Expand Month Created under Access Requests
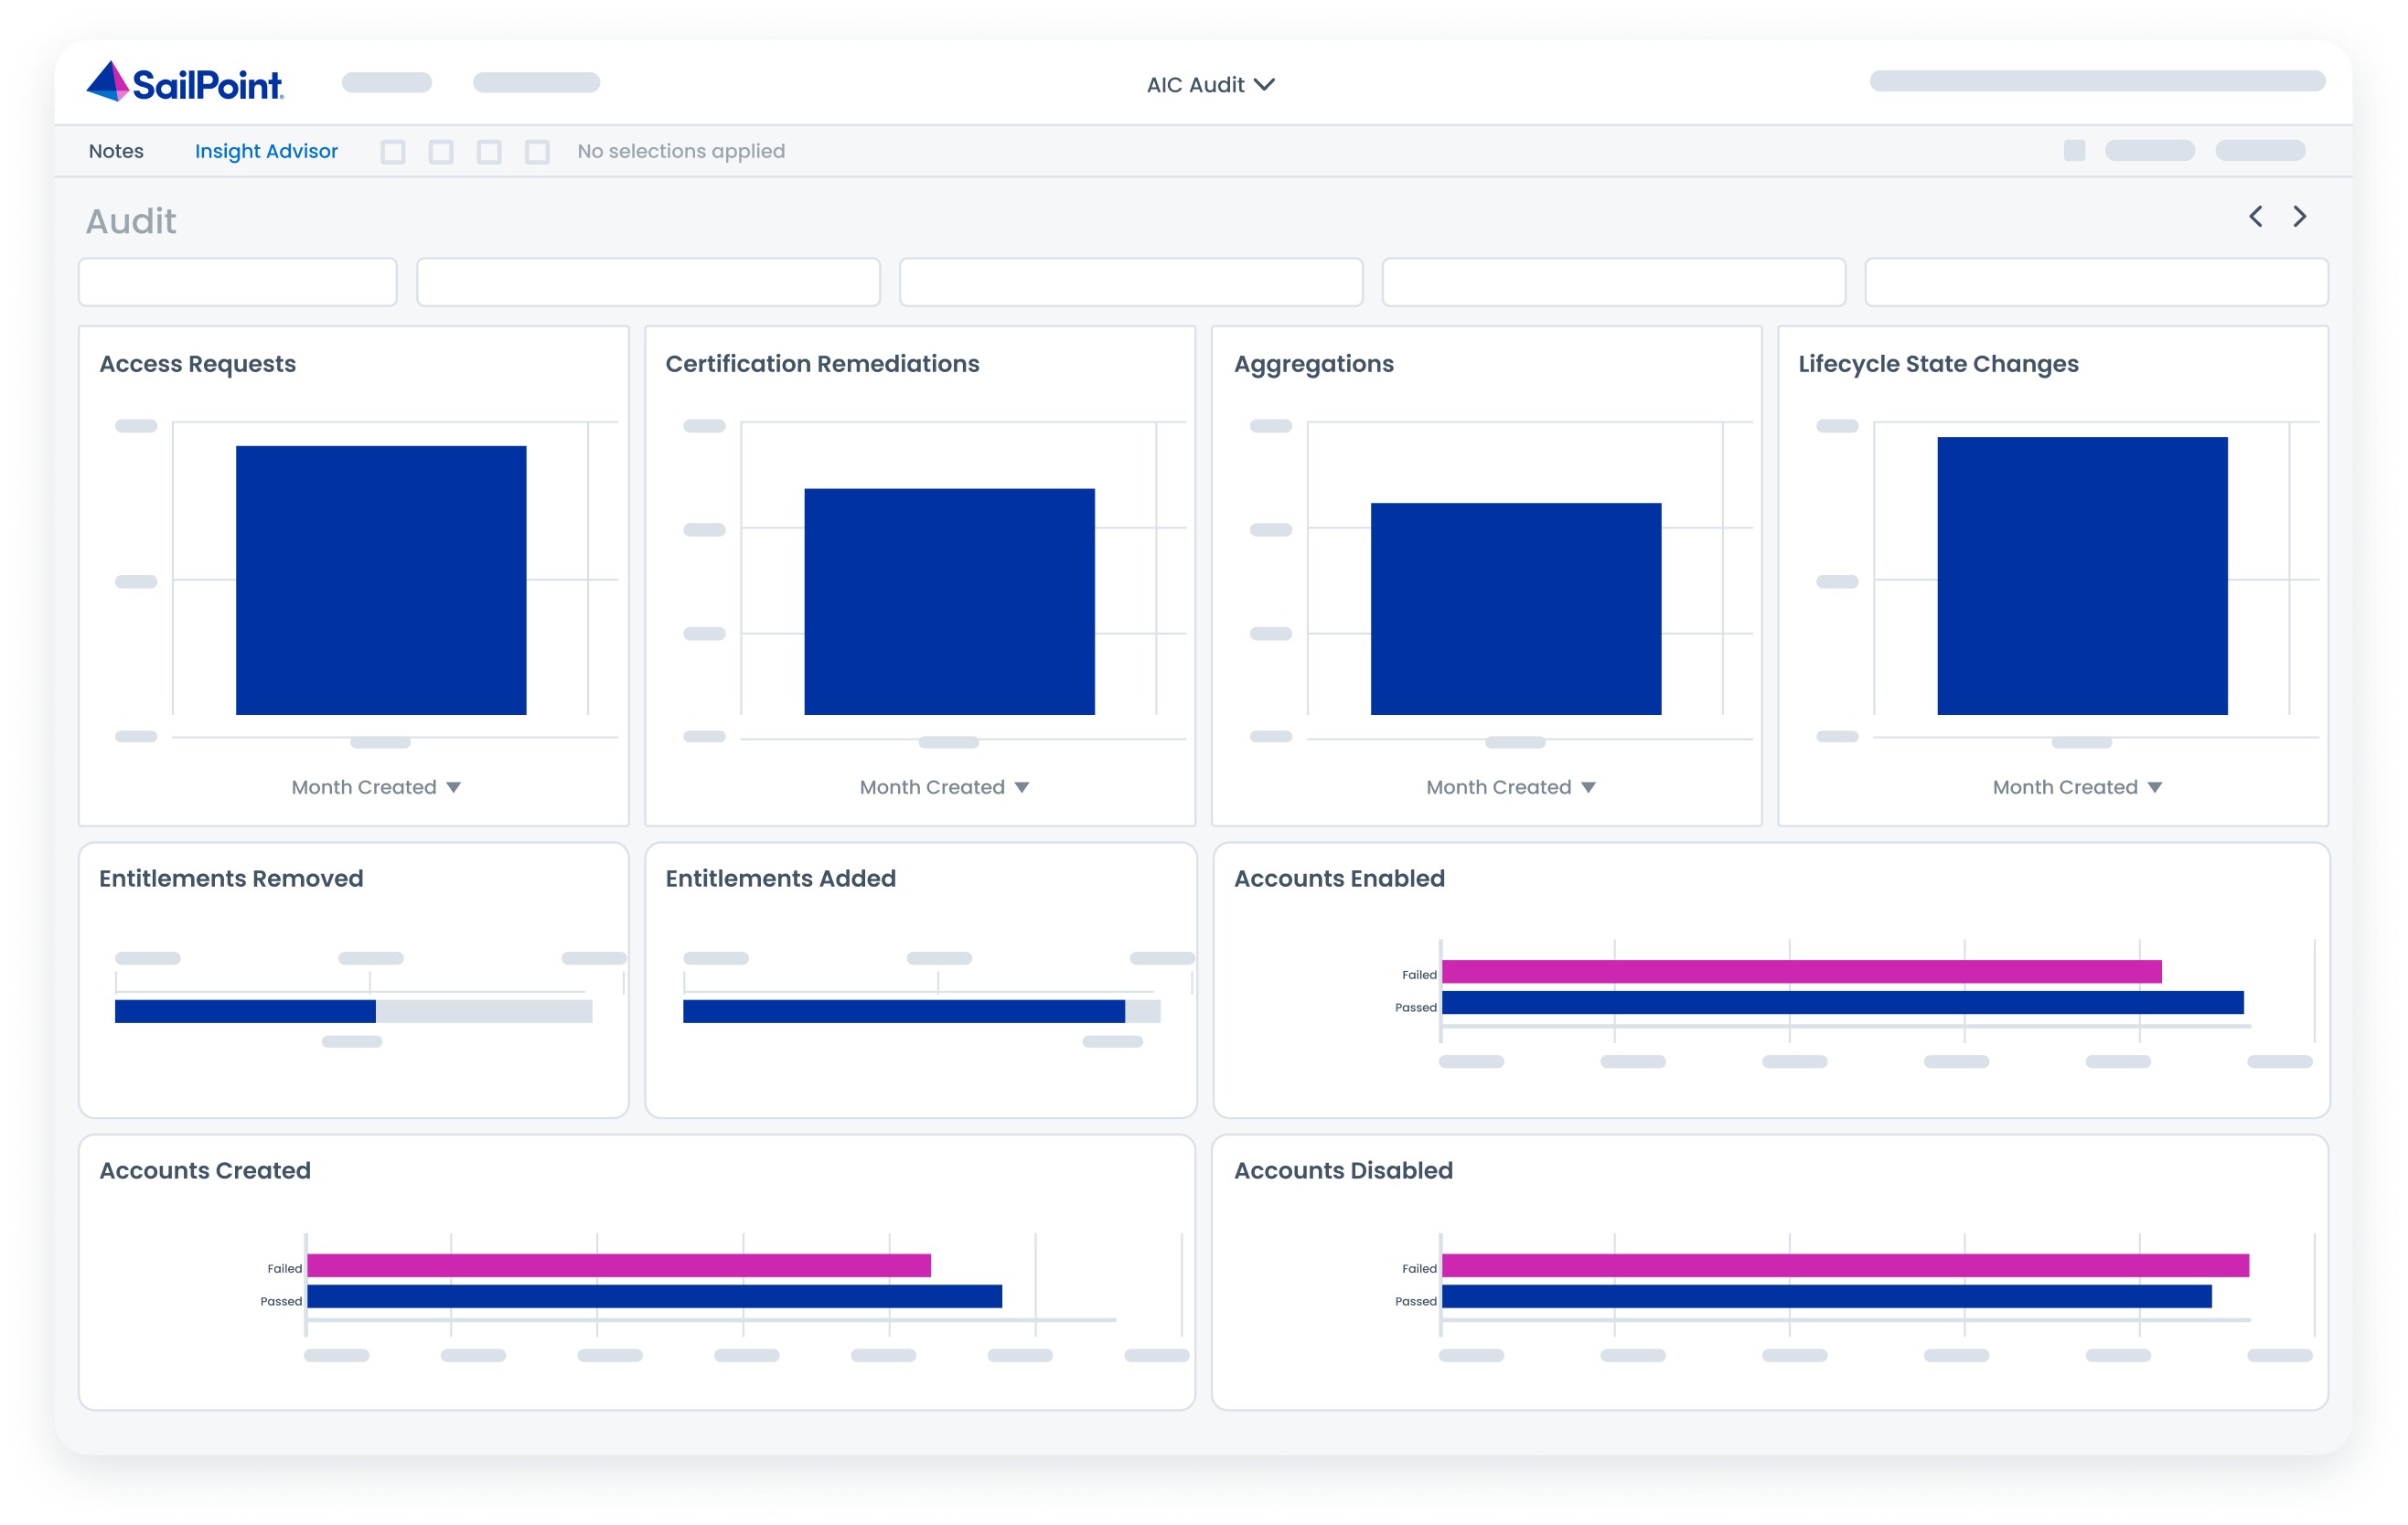 [x=376, y=787]
